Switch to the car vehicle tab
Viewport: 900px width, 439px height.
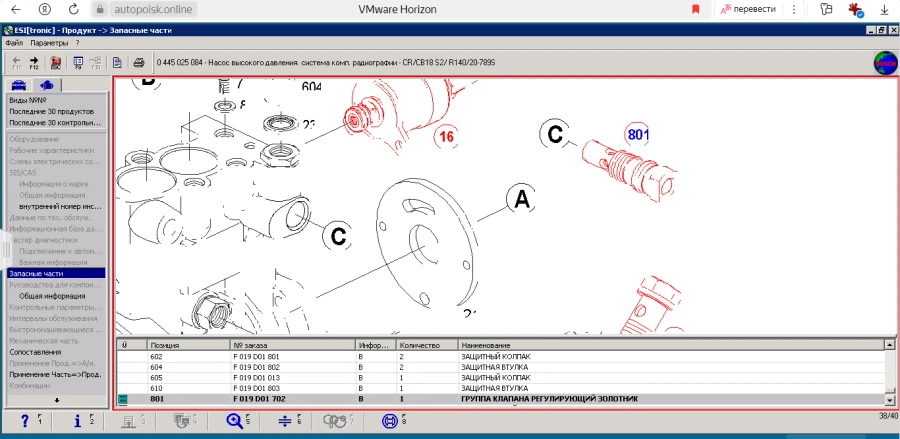point(18,85)
